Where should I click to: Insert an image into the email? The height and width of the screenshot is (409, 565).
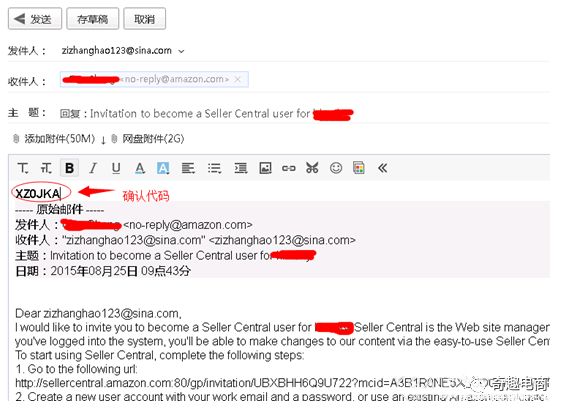pyautogui.click(x=265, y=168)
